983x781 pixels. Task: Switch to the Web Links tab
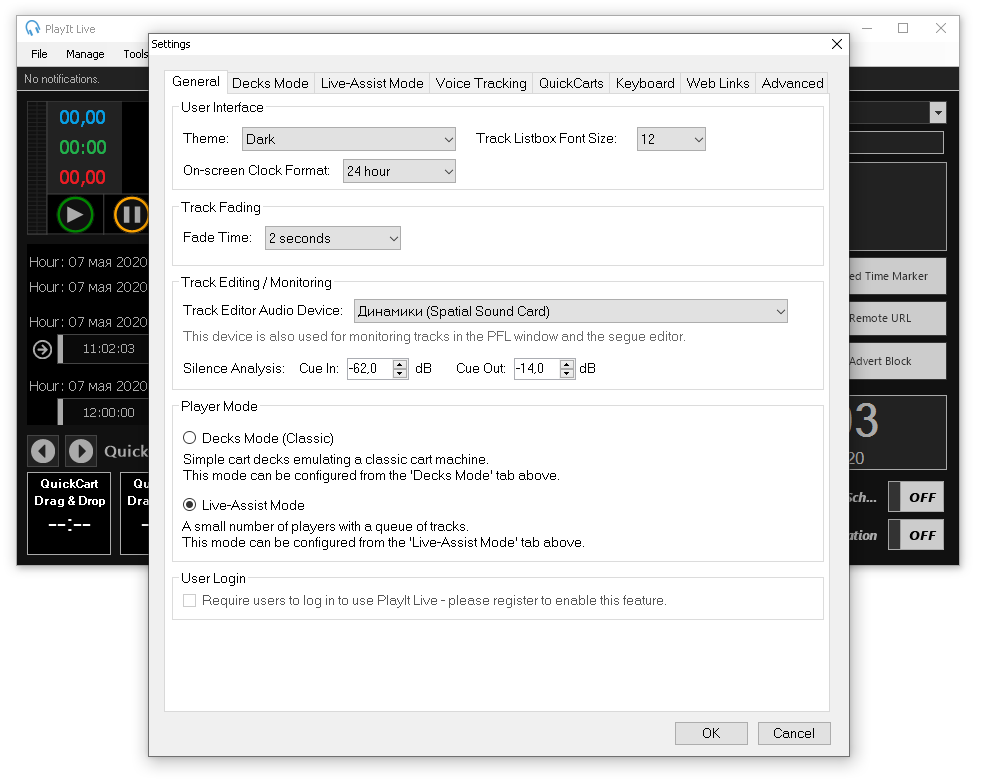tap(718, 83)
